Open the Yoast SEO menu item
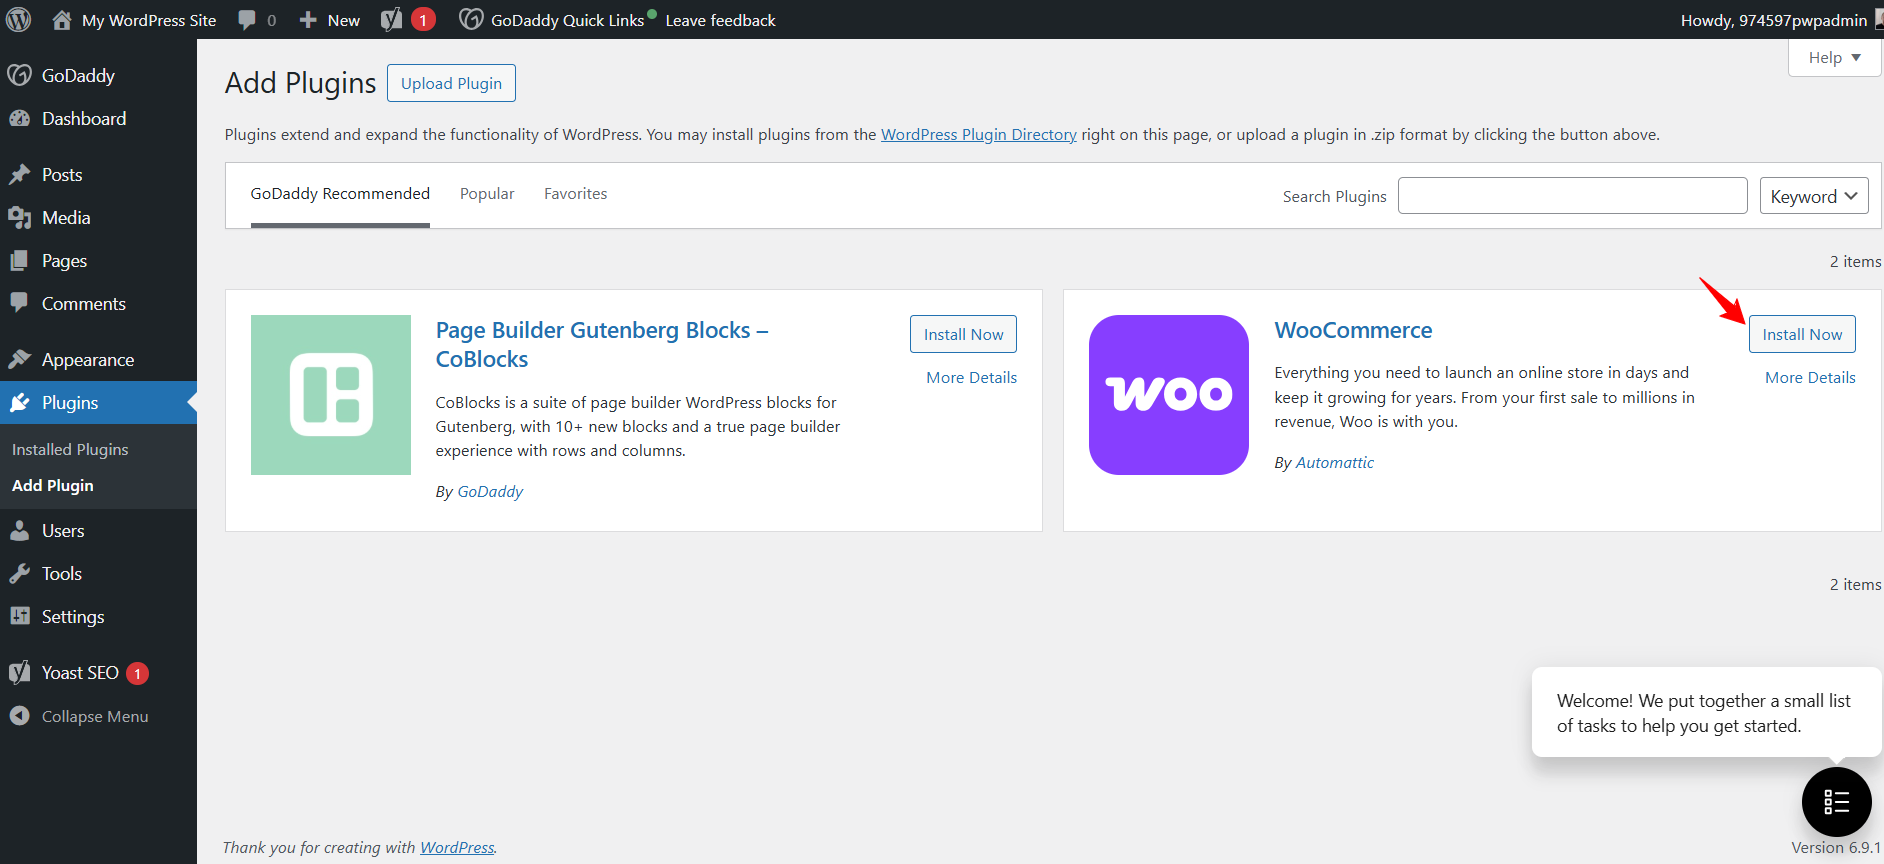 click(98, 673)
